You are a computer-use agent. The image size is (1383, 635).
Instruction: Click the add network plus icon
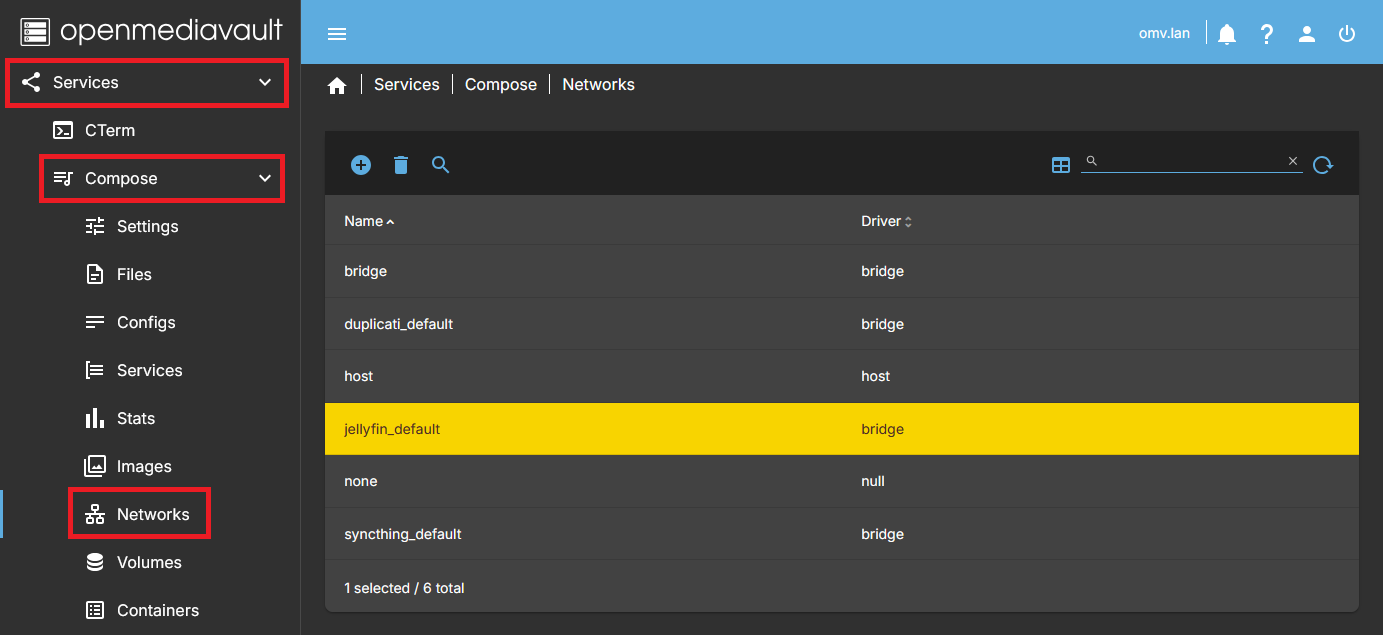click(x=361, y=165)
